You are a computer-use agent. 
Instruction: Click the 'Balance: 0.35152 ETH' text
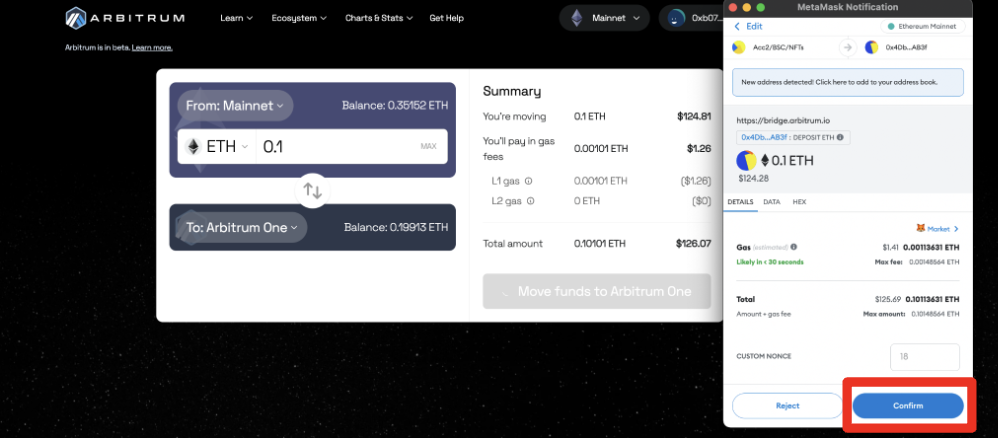395,106
